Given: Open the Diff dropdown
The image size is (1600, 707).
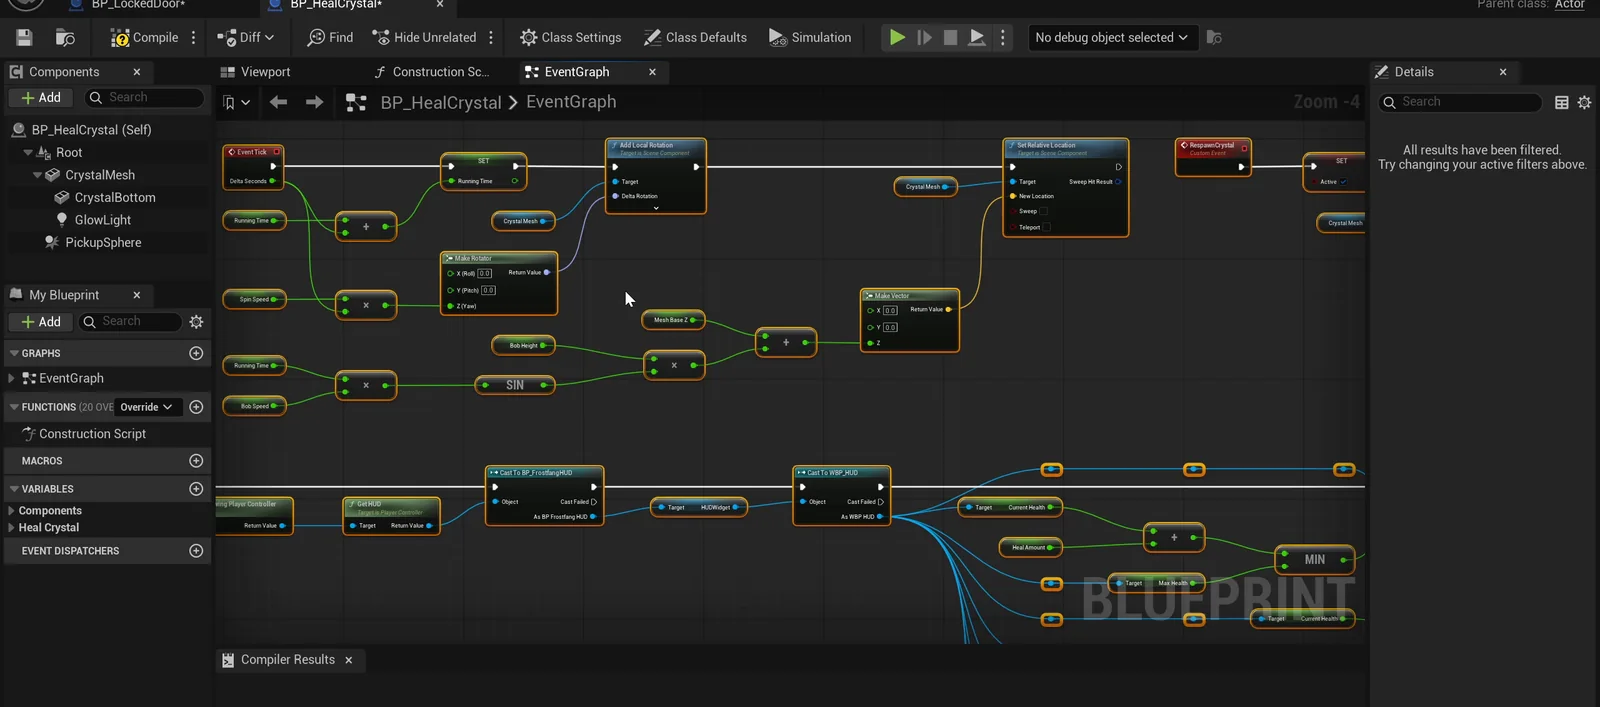Looking at the screenshot, I should click(x=245, y=38).
